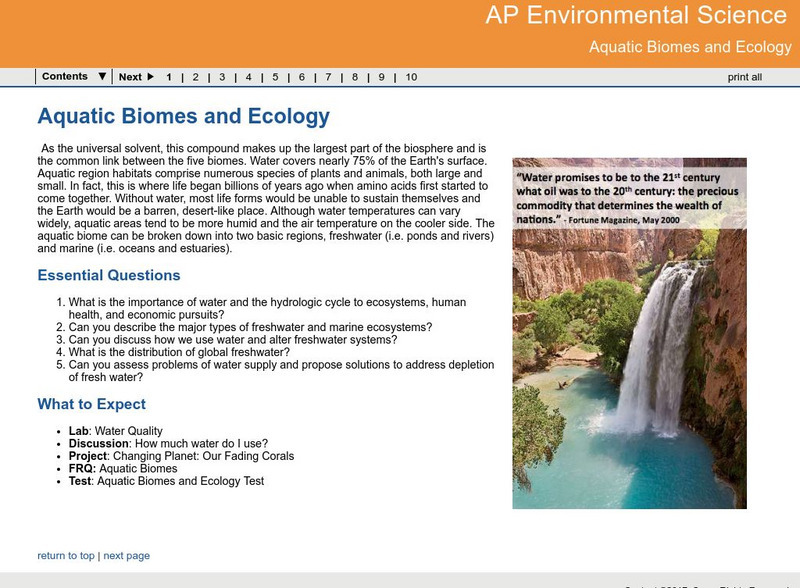Go to page 6
The width and height of the screenshot is (800, 588).
pos(302,77)
